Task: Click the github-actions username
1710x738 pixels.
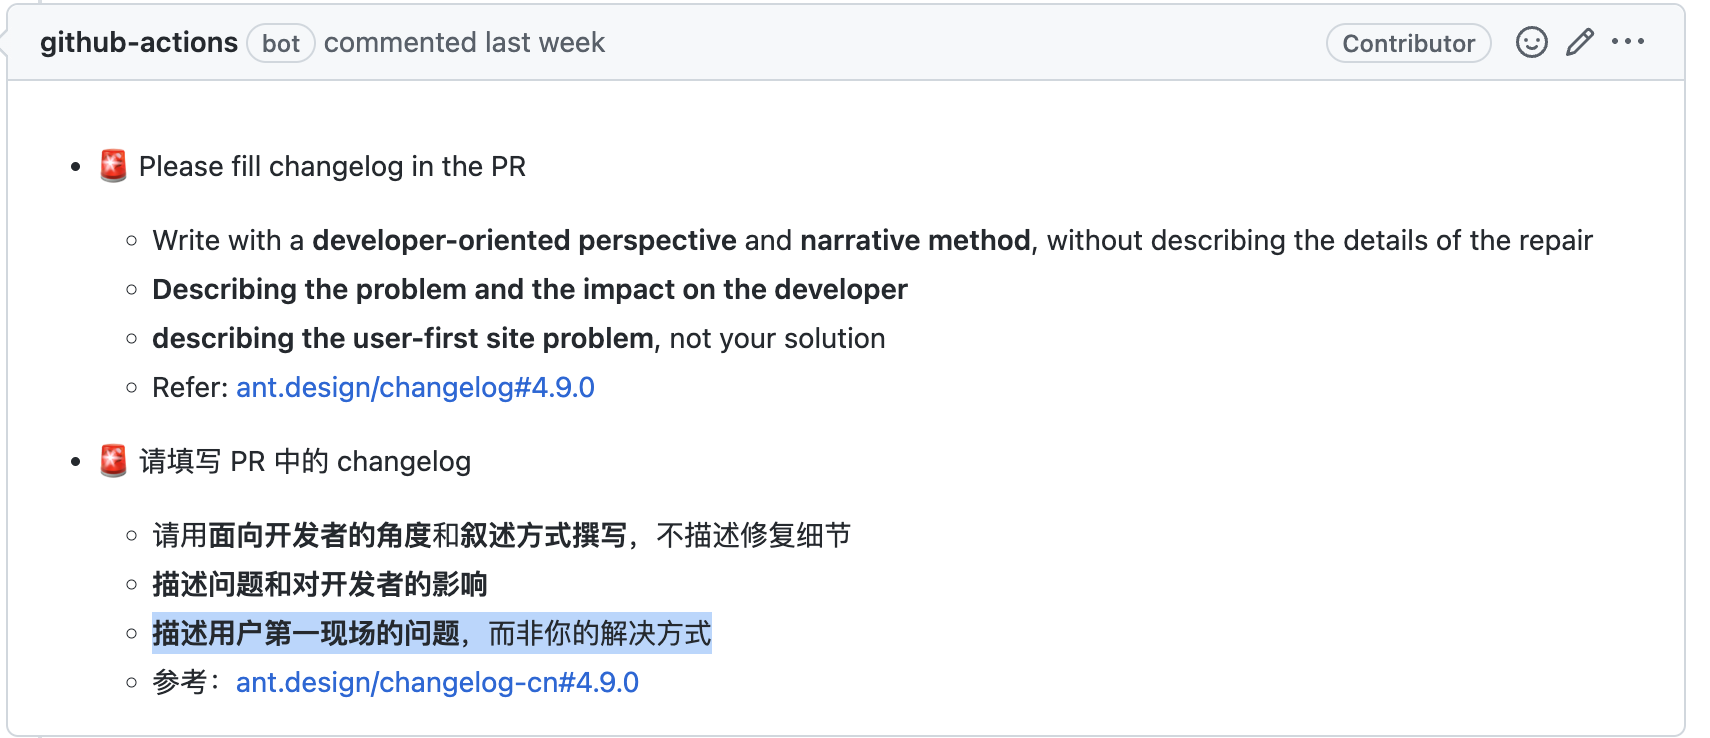Action: pyautogui.click(x=138, y=42)
